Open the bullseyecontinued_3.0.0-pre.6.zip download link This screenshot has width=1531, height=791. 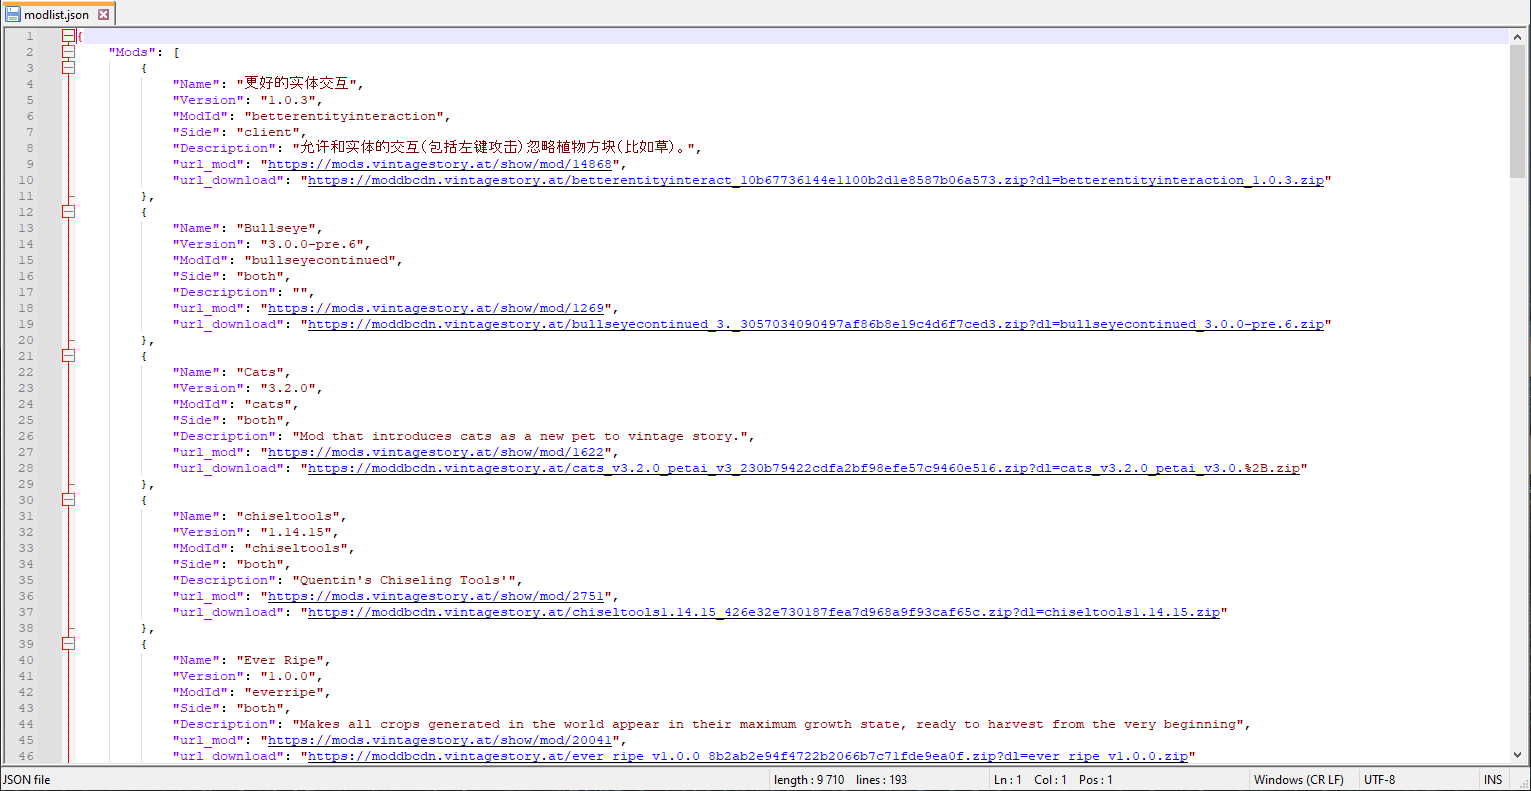(816, 324)
